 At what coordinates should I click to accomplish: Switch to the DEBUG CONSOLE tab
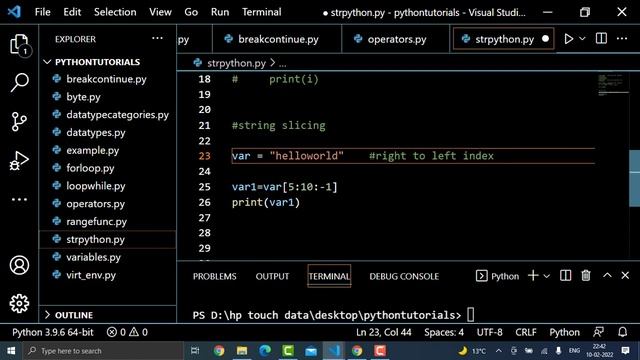pos(404,276)
